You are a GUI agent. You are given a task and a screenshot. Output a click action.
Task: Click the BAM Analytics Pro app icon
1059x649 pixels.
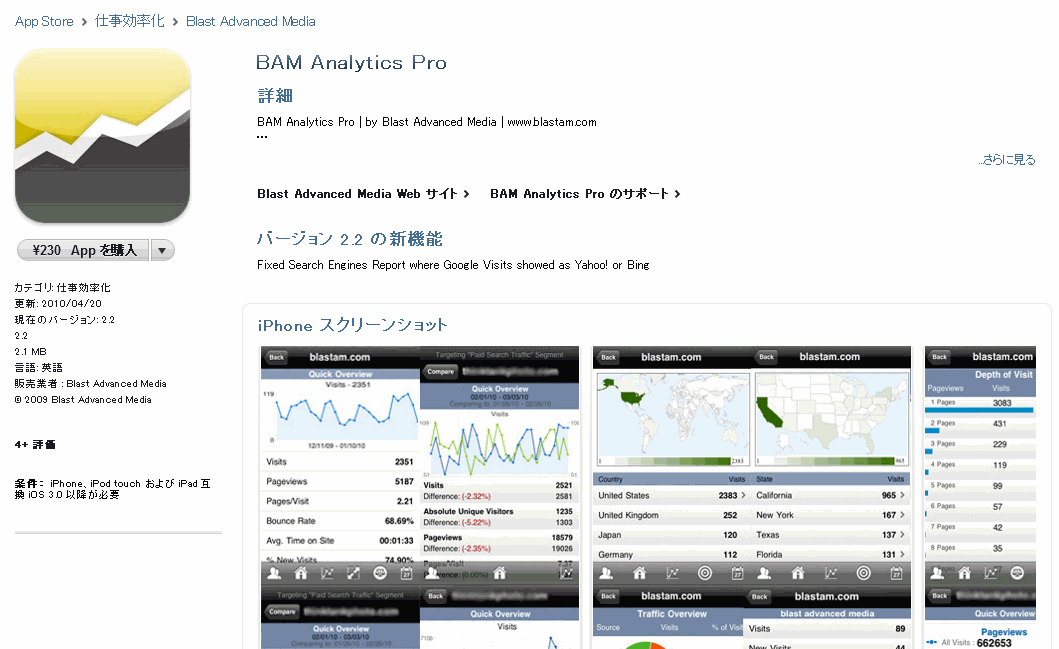pos(103,136)
